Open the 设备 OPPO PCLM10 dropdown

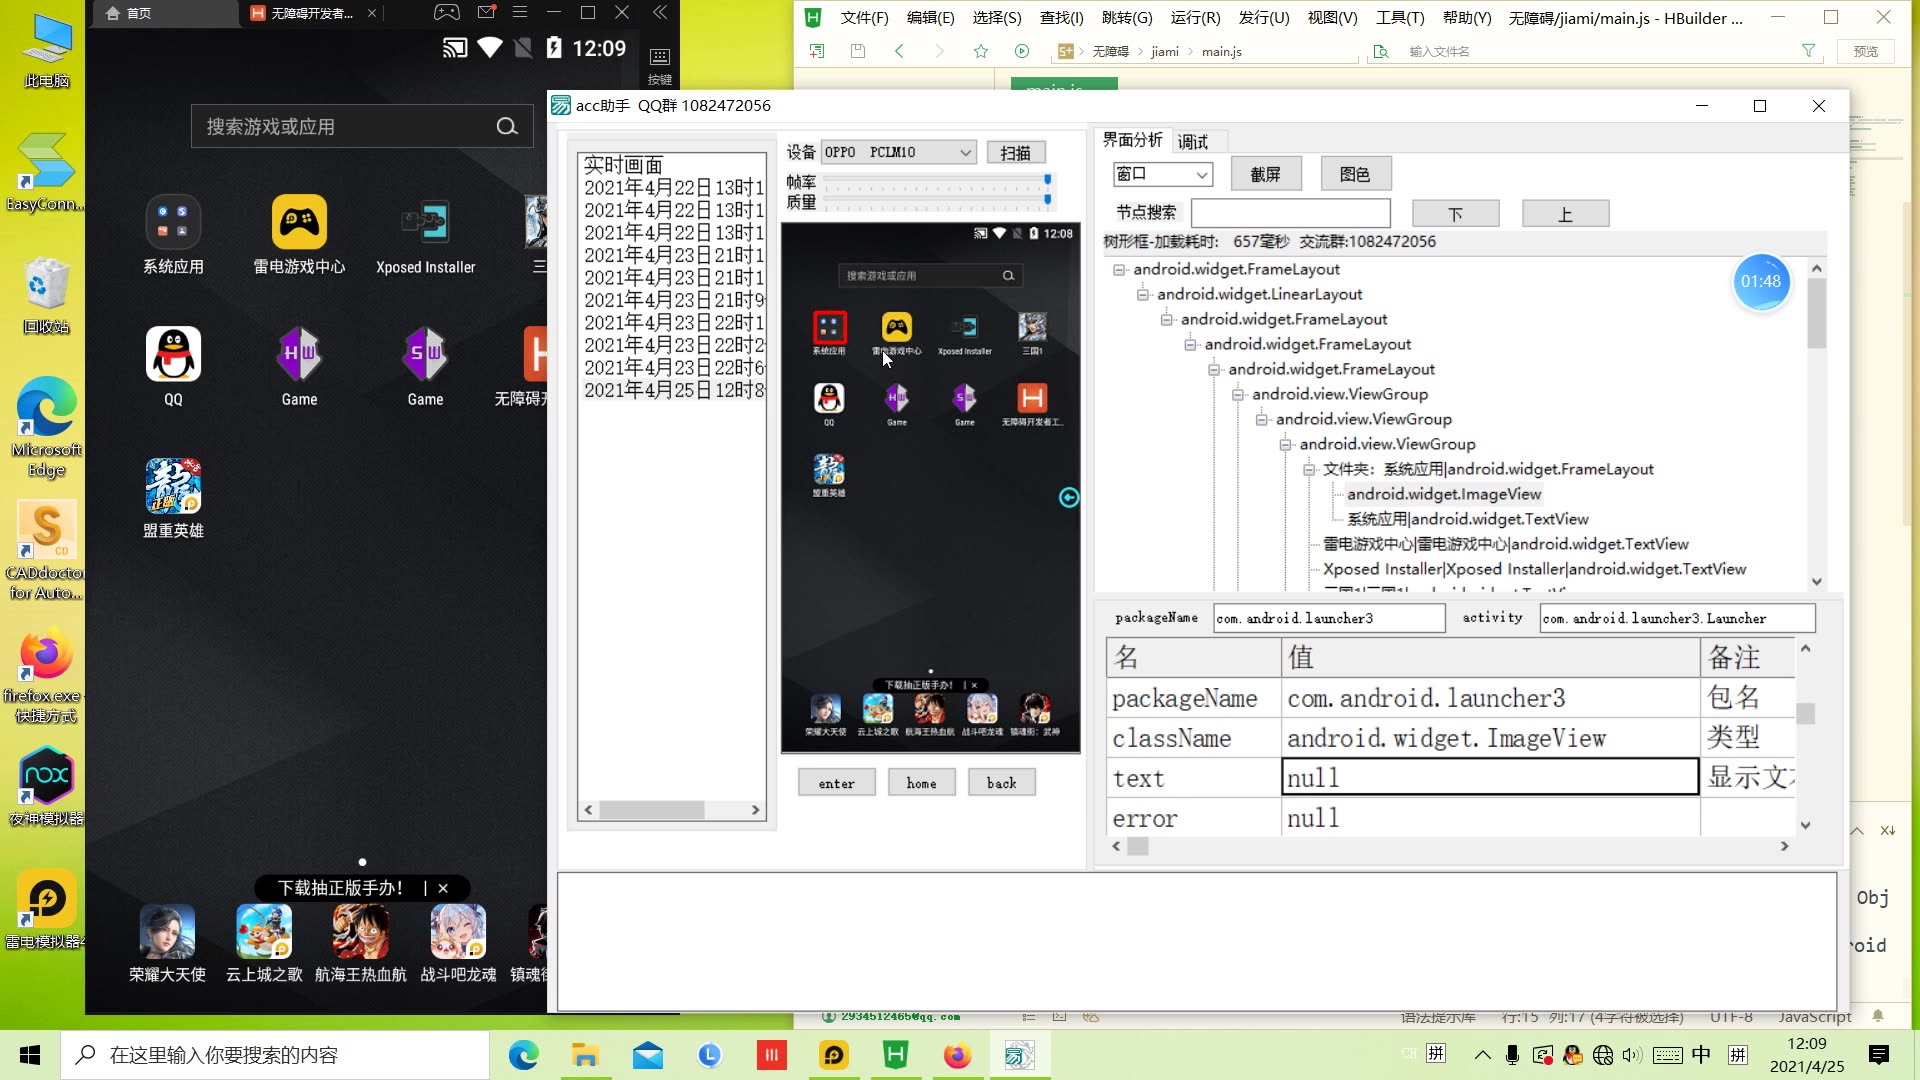(x=898, y=152)
